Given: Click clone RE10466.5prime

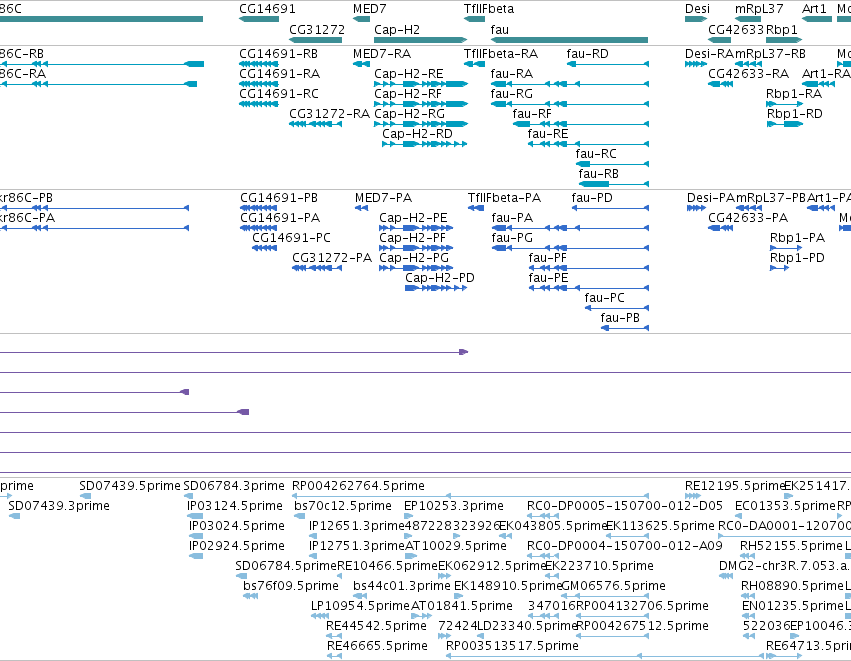Looking at the screenshot, I should coord(387,566).
